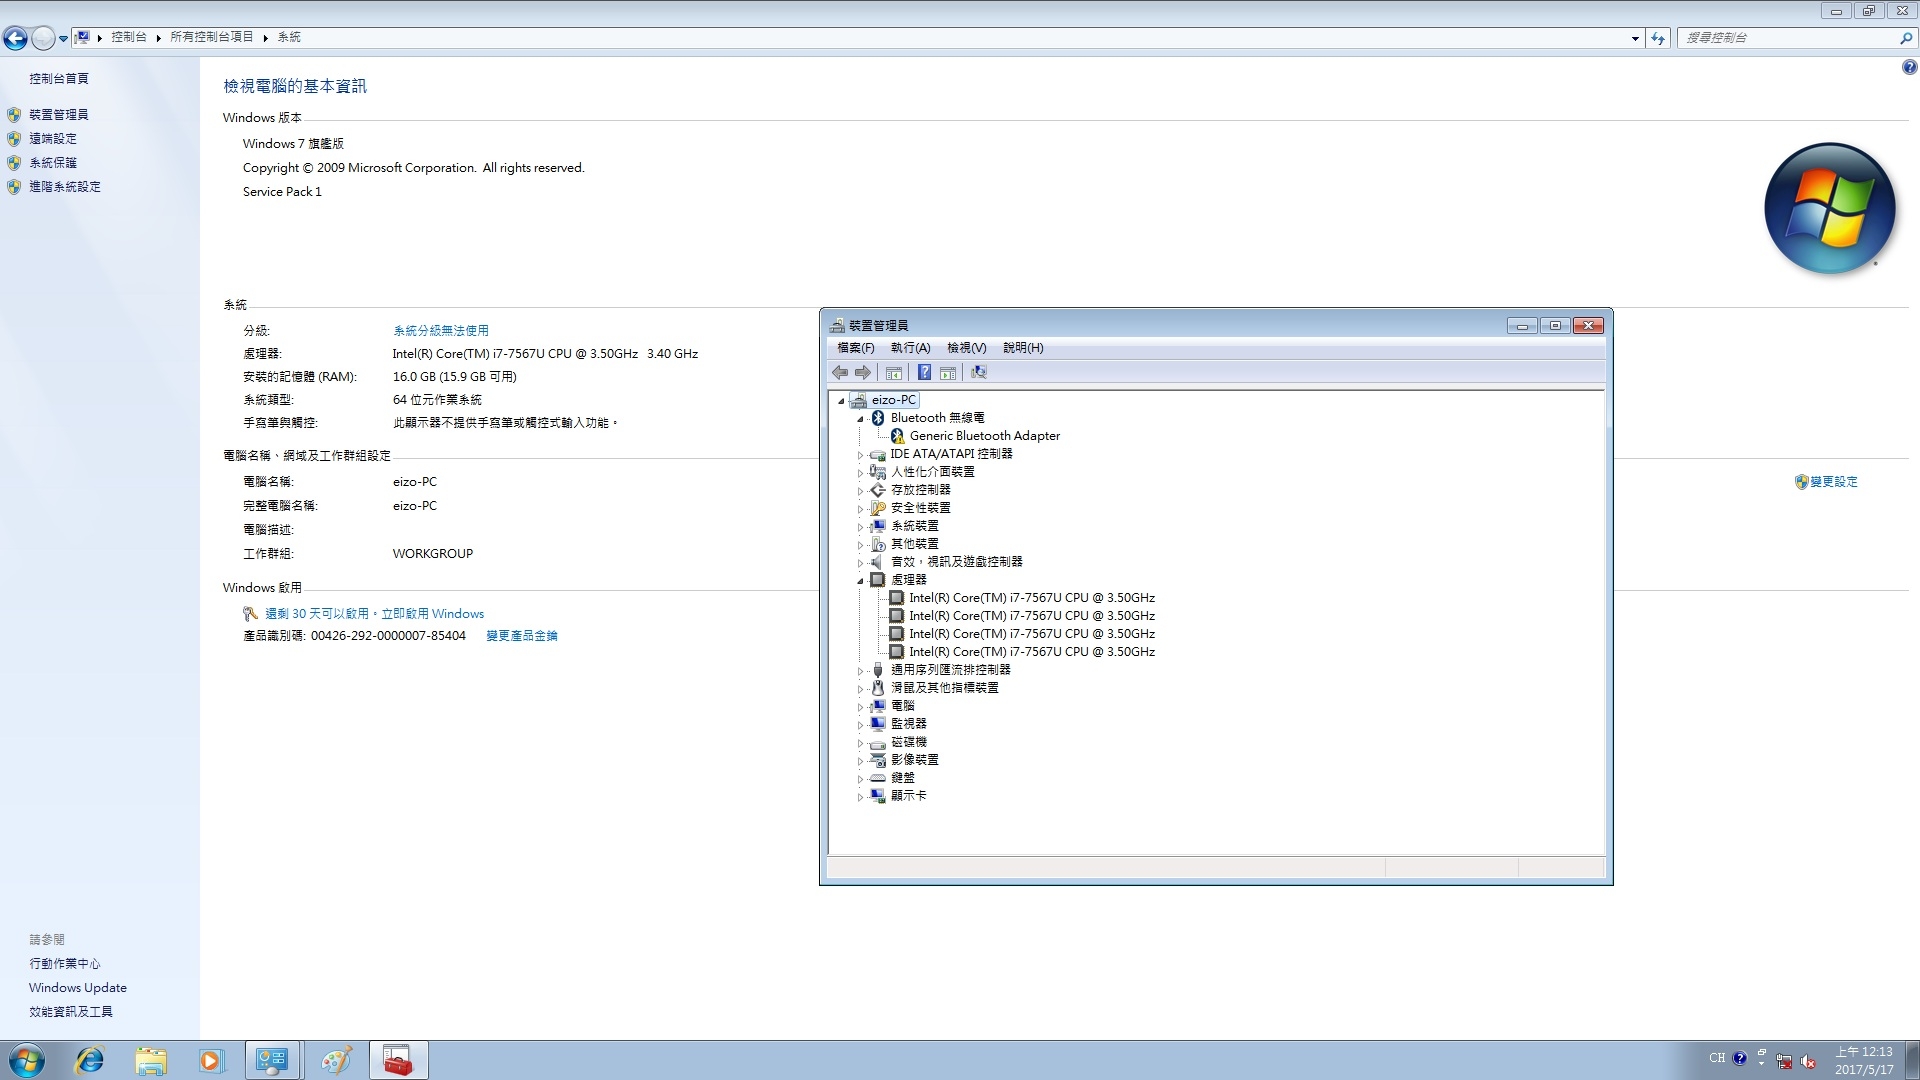Select the 安全性裝置 category

[920, 508]
